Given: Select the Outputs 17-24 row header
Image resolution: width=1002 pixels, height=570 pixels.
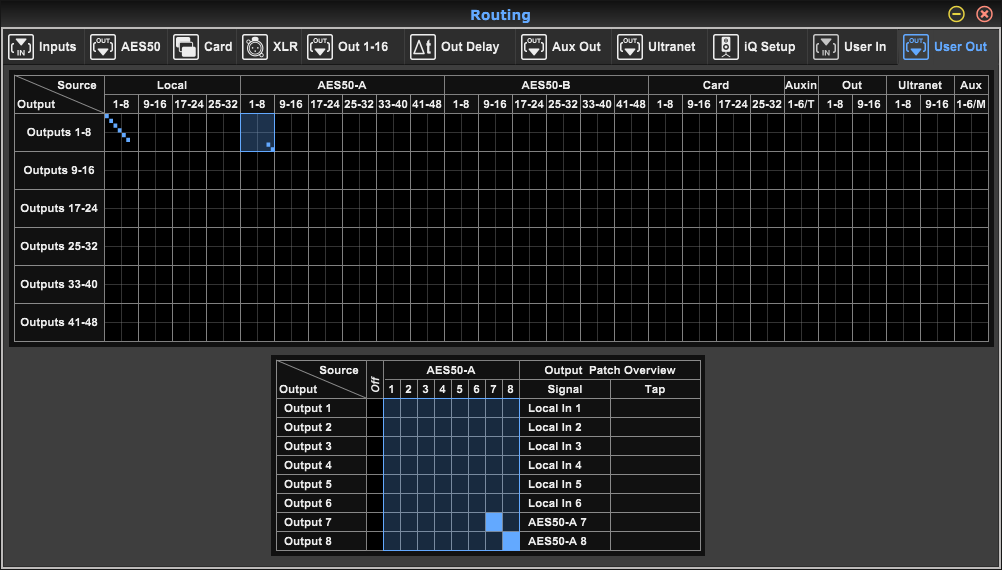Looking at the screenshot, I should [x=59, y=208].
